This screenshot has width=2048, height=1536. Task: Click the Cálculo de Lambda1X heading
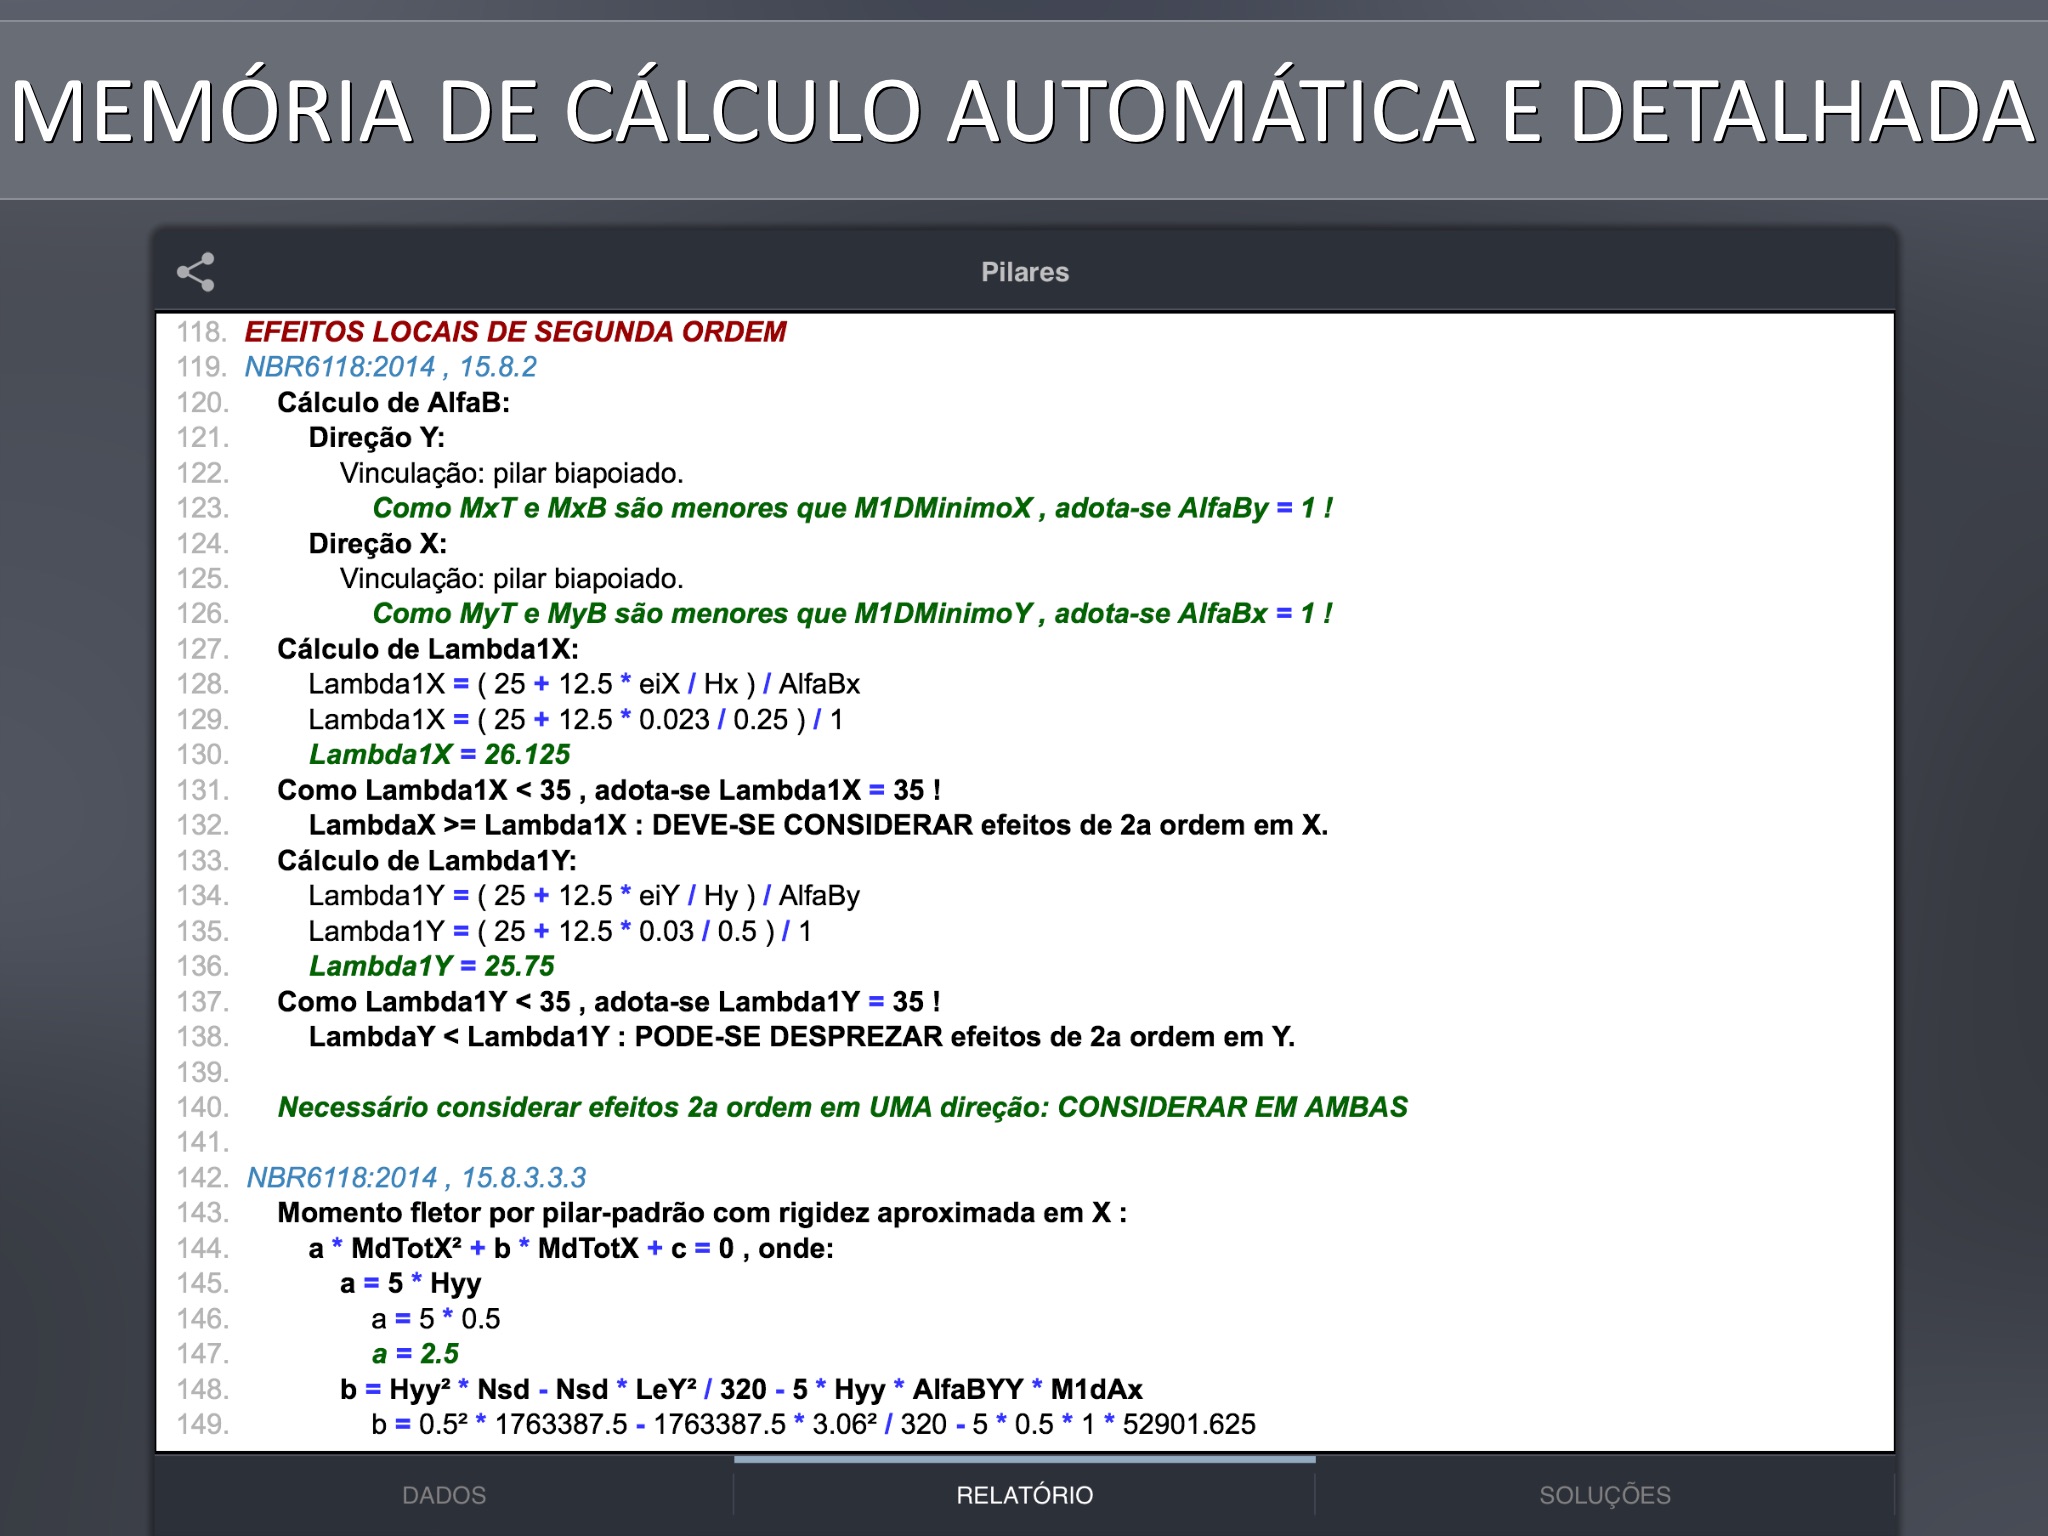427,649
